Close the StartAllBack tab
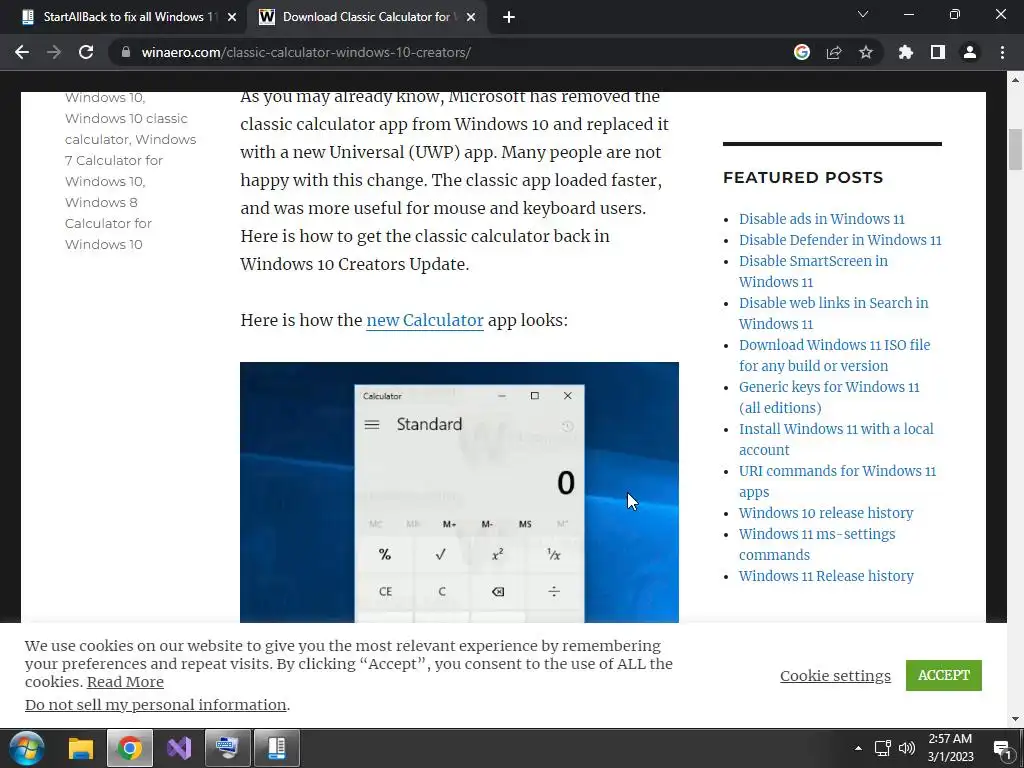This screenshot has height=768, width=1024. [232, 17]
